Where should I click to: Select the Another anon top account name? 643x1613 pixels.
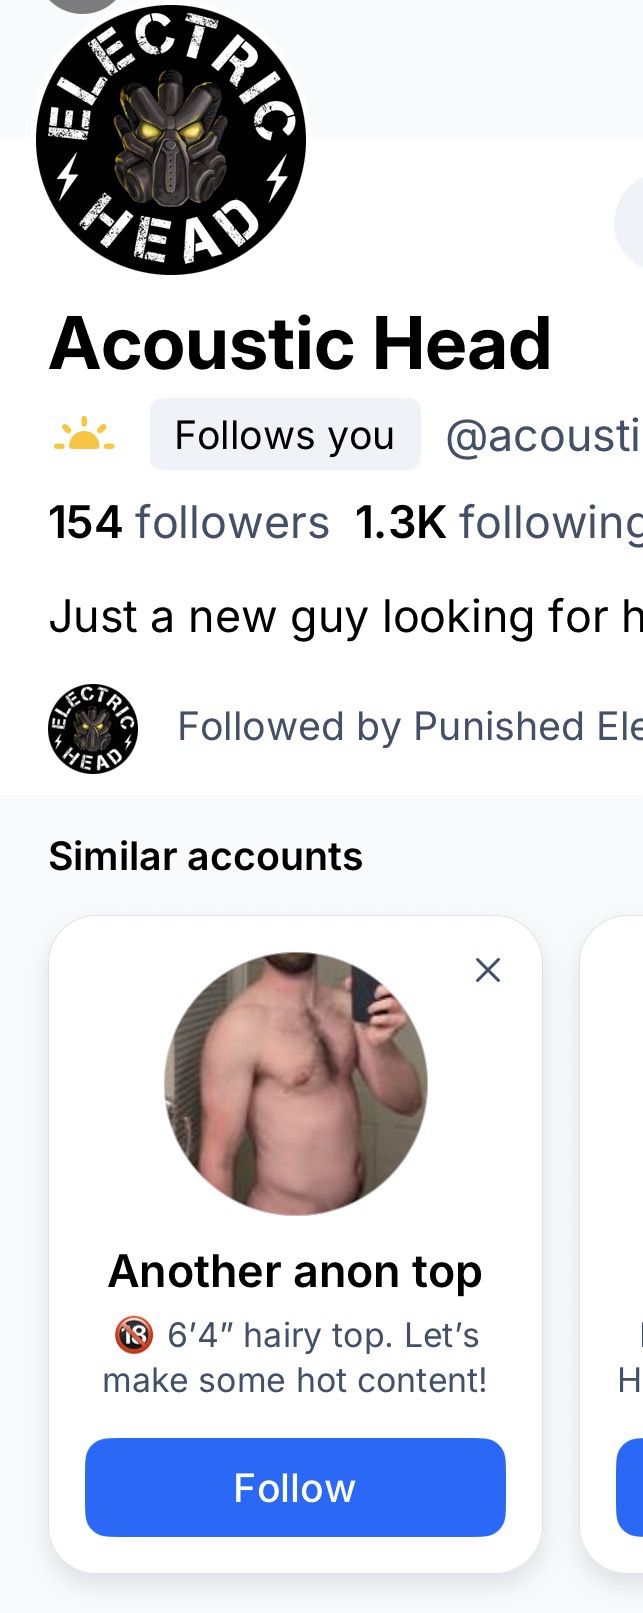click(295, 1271)
